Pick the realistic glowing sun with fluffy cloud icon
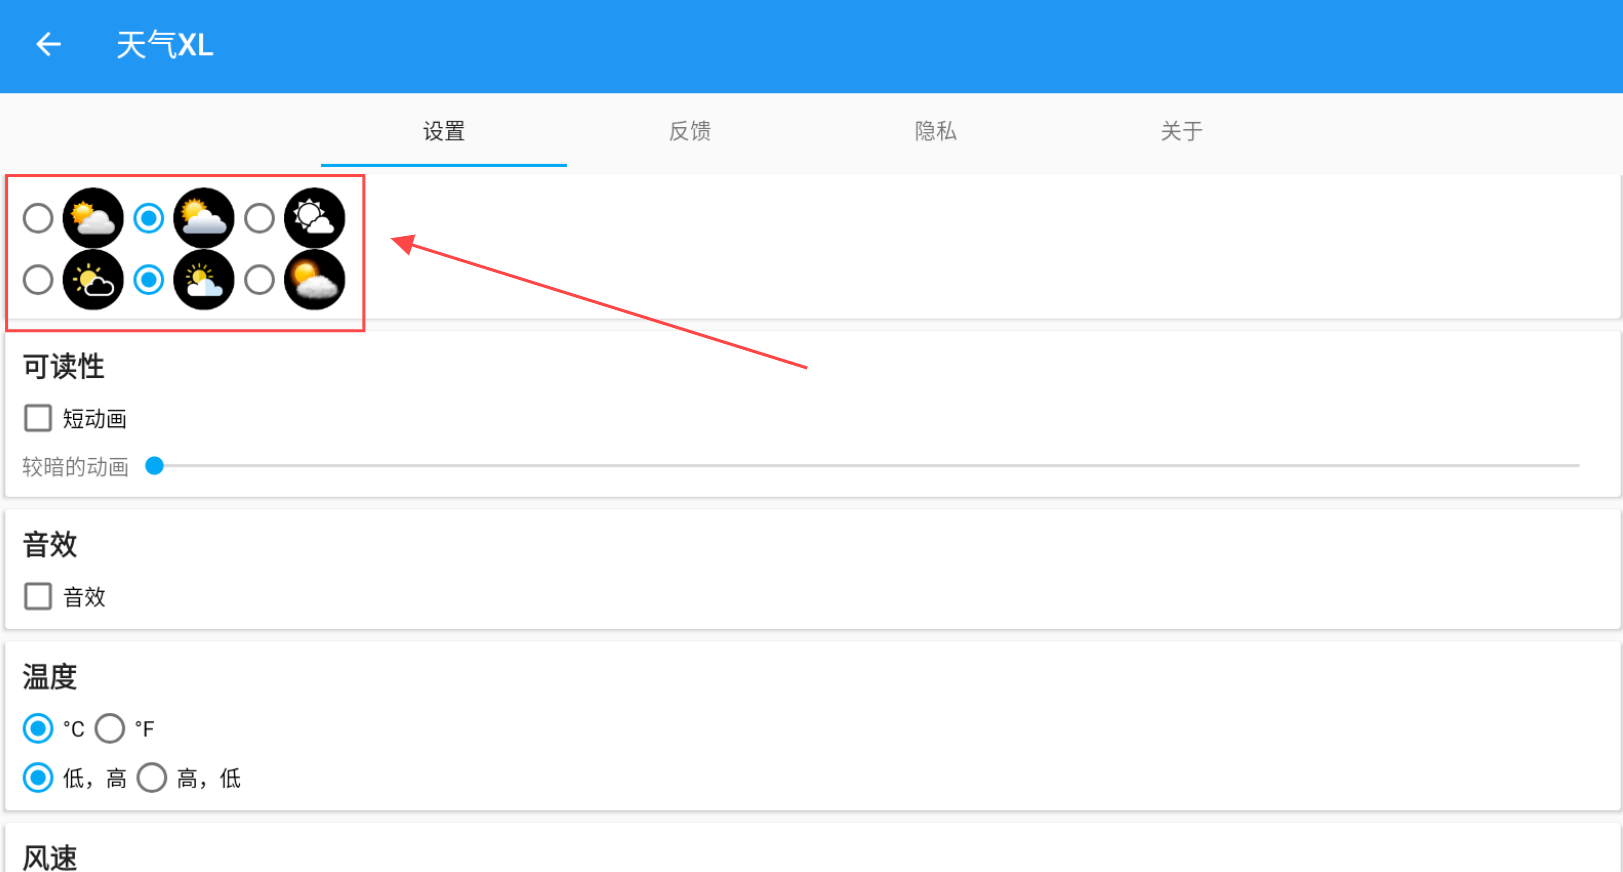Viewport: 1623px width, 872px height. tap(315, 280)
